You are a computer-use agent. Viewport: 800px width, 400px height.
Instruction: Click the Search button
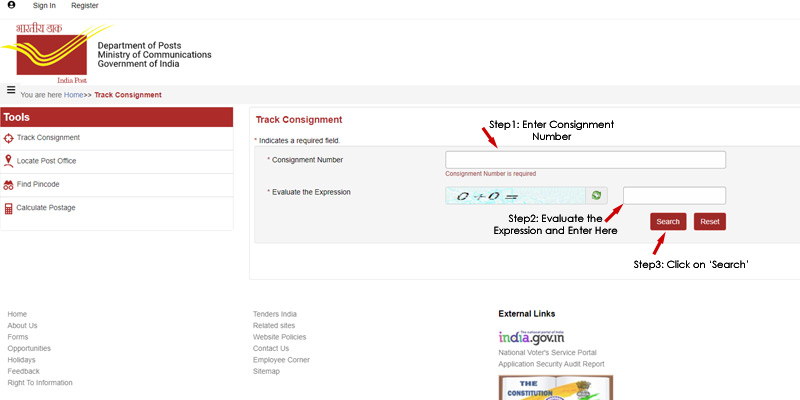pos(668,221)
